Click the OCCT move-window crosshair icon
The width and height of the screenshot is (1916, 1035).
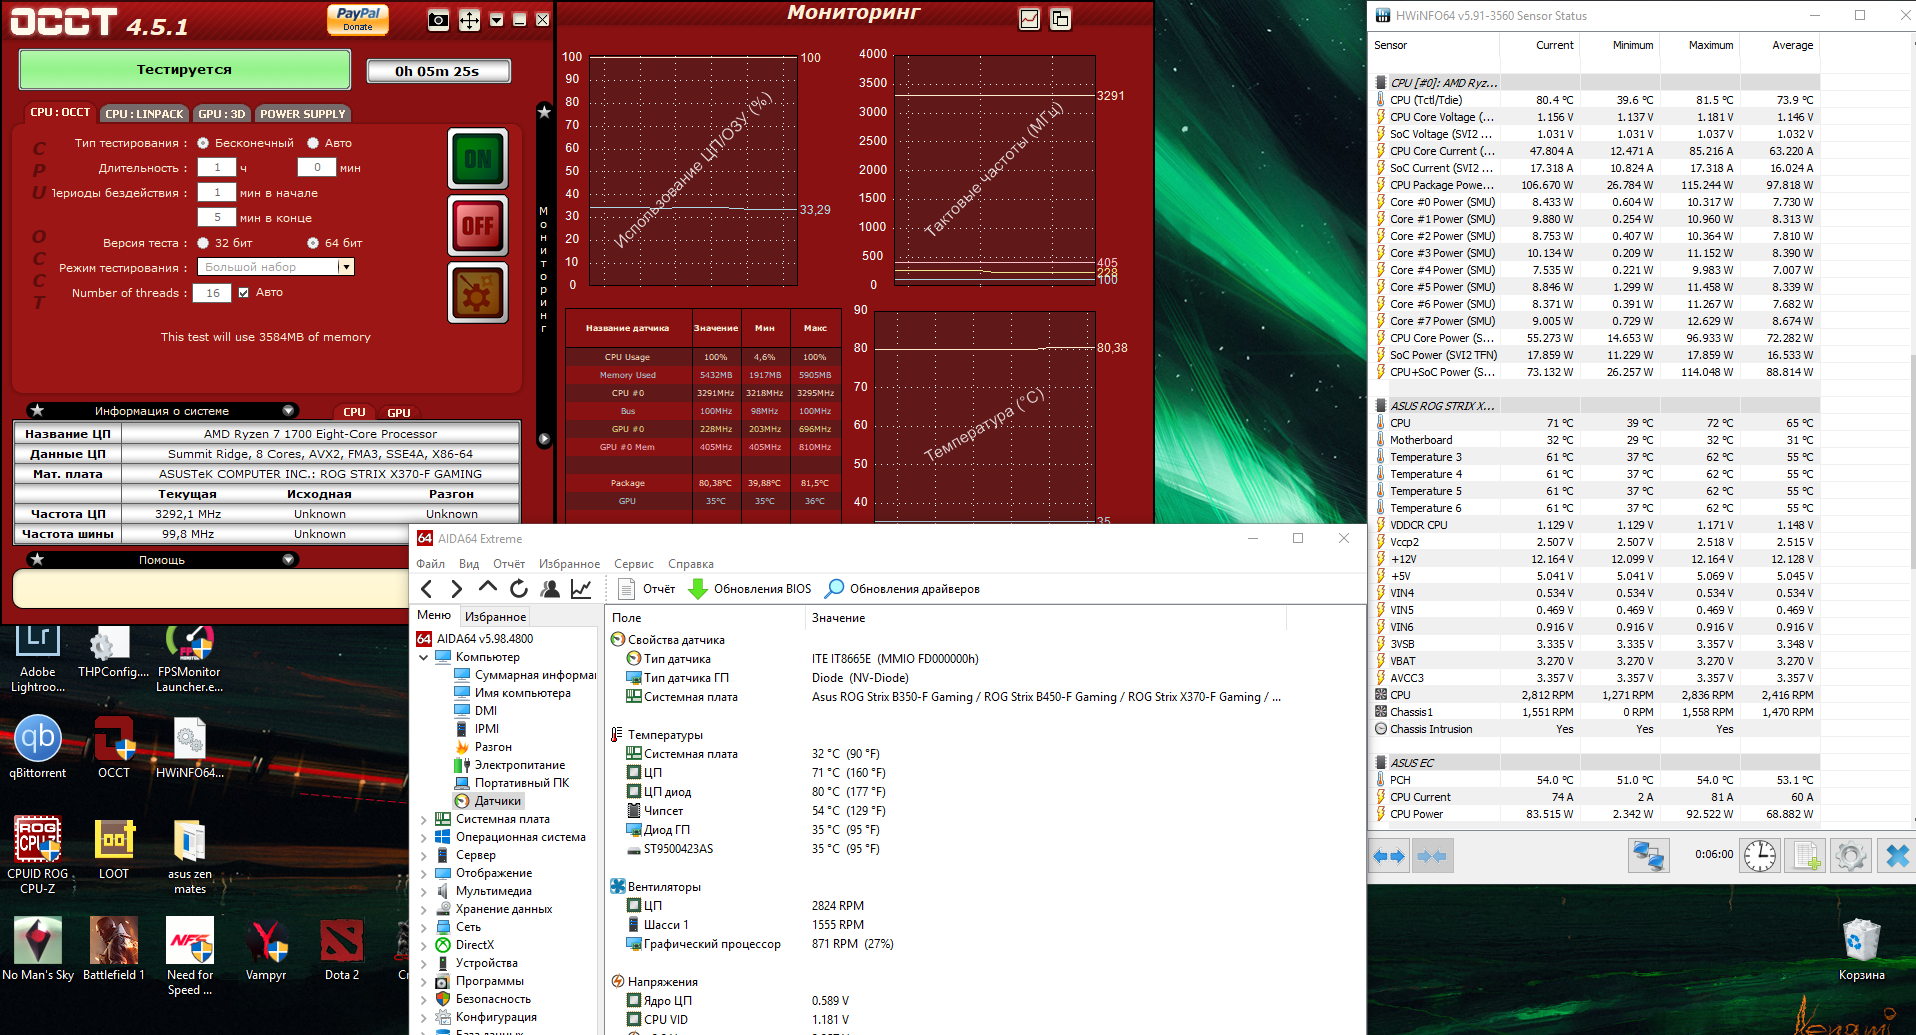pyautogui.click(x=469, y=20)
